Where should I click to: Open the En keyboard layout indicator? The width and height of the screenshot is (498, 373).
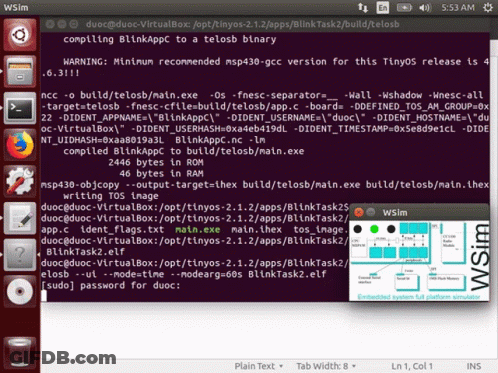tap(382, 7)
